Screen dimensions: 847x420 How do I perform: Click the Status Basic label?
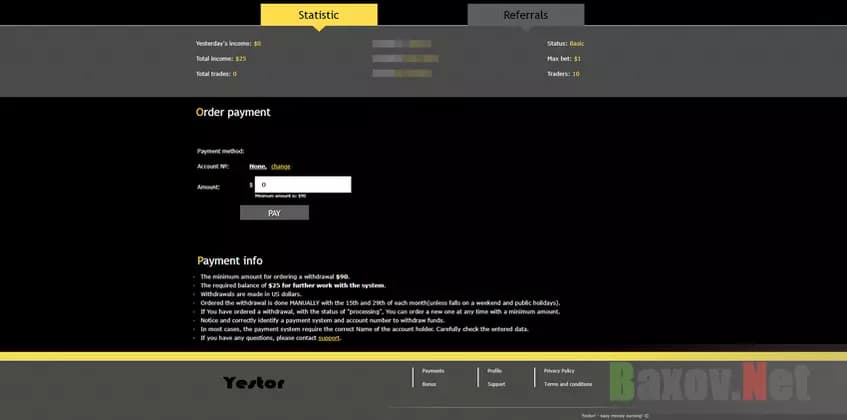tap(576, 44)
